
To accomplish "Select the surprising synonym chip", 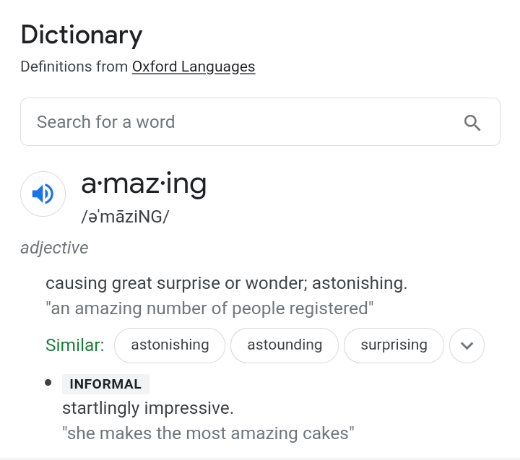I will tap(394, 345).
